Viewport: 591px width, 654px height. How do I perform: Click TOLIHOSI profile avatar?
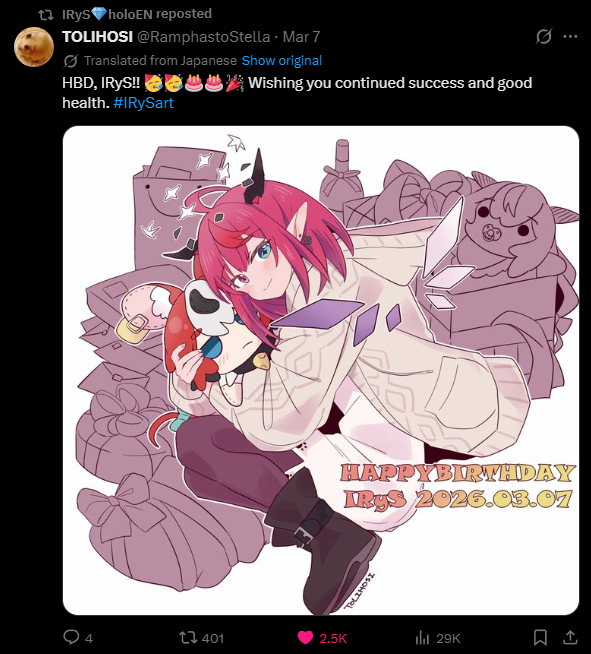pos(34,47)
